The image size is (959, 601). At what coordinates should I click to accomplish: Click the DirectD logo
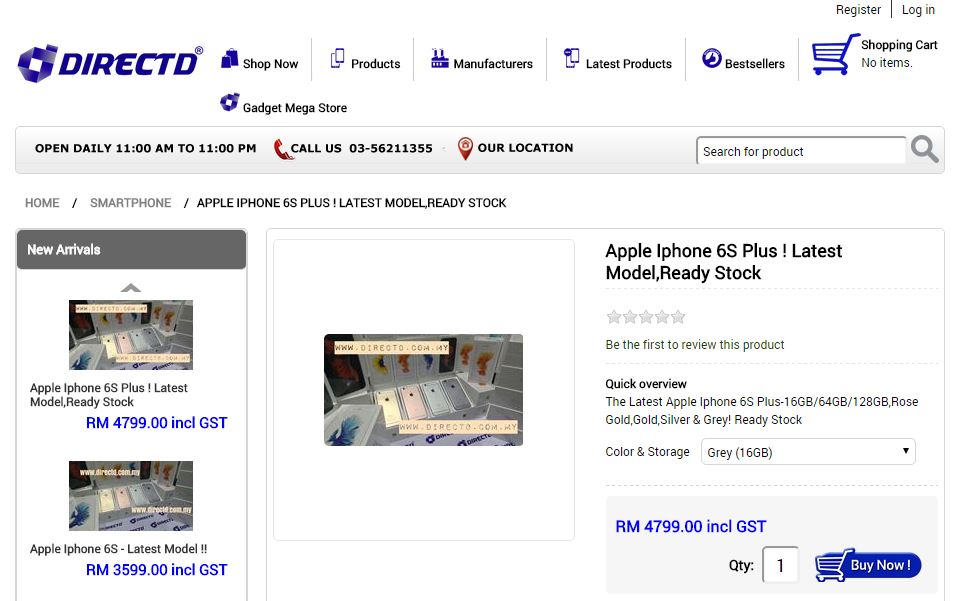[111, 63]
